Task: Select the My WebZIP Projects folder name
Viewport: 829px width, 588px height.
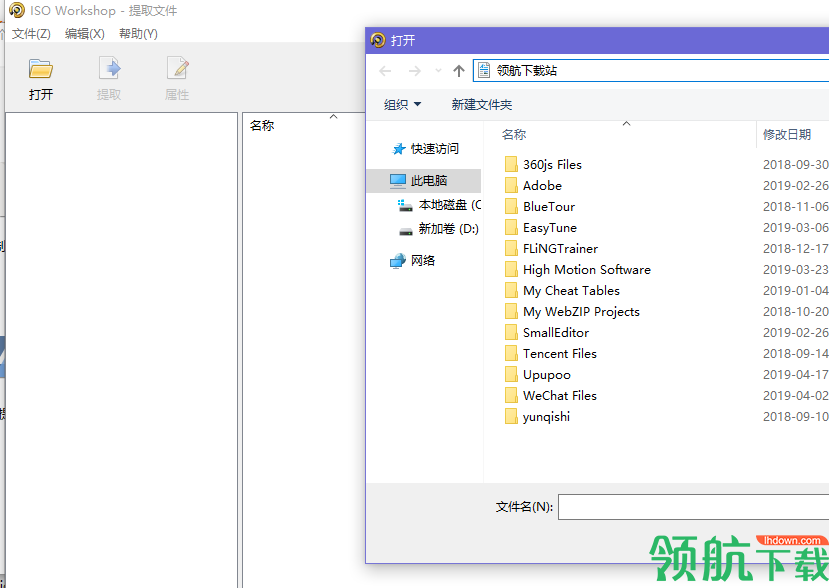Action: pyautogui.click(x=581, y=312)
